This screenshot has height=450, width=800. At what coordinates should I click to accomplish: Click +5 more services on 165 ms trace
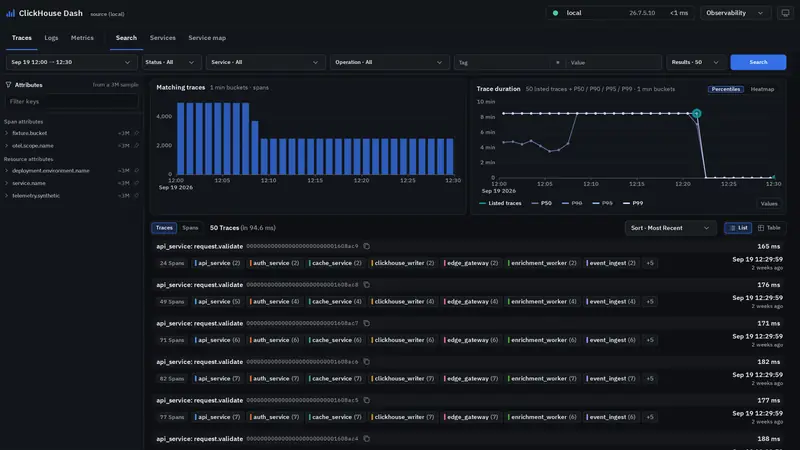[x=650, y=263]
